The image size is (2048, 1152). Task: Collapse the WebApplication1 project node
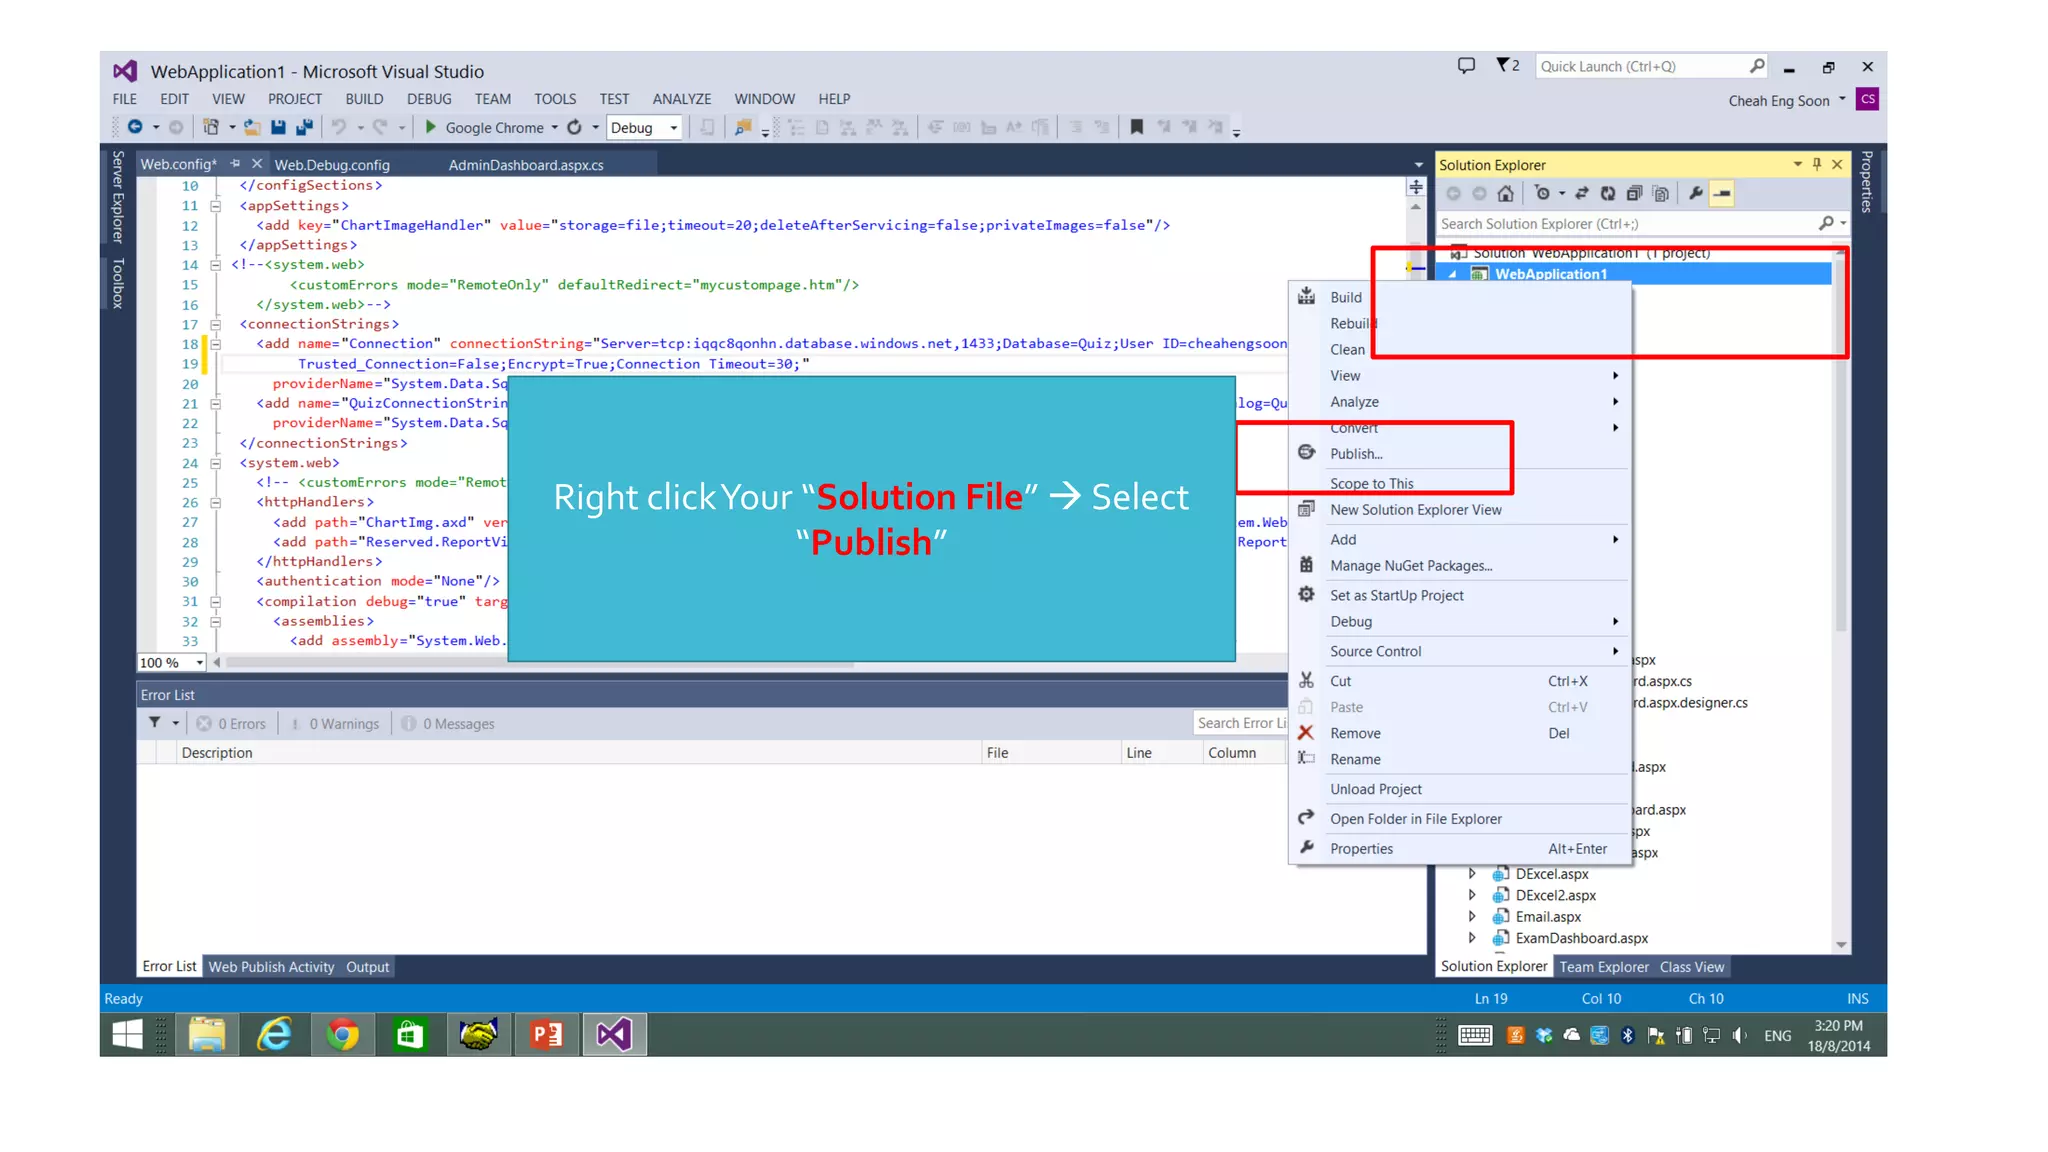1453,274
